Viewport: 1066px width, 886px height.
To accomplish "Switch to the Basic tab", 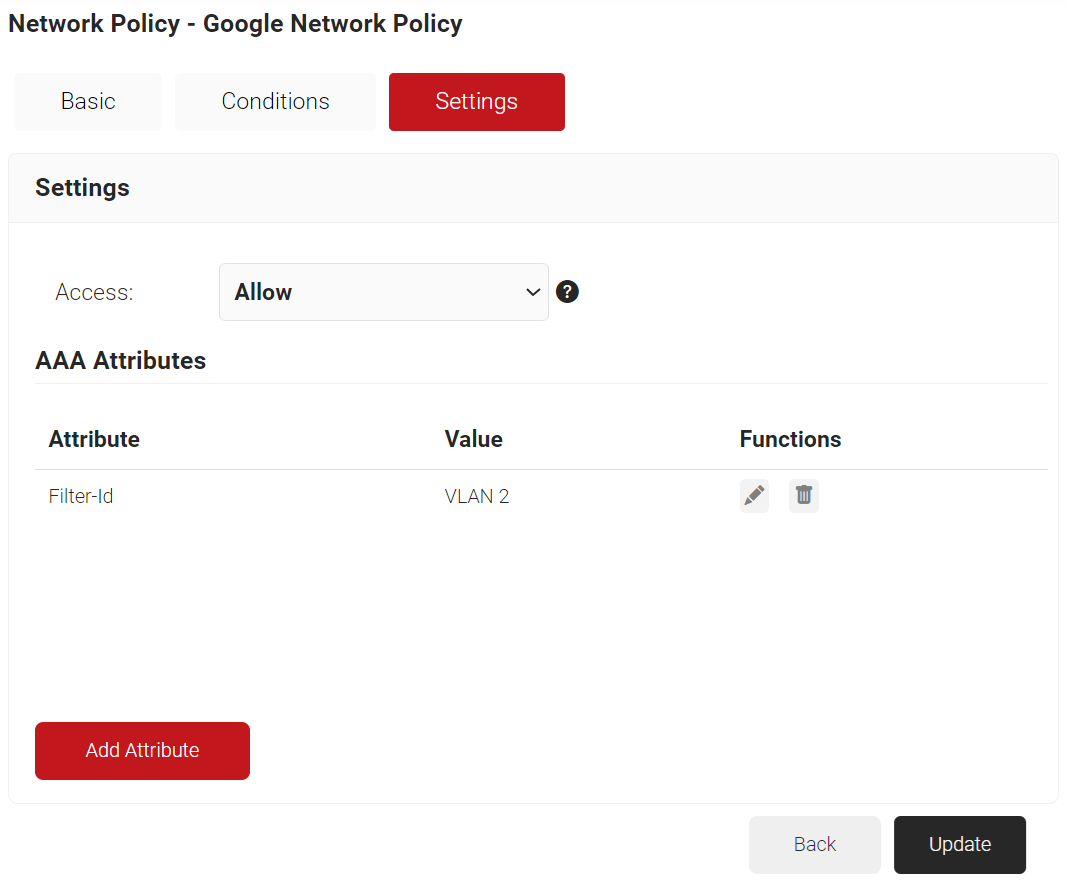I will [x=88, y=102].
